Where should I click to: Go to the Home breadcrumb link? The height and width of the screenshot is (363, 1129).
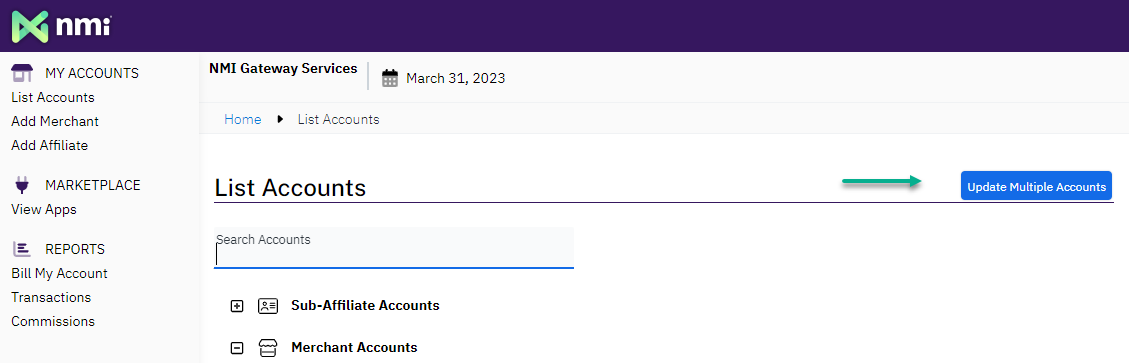243,120
